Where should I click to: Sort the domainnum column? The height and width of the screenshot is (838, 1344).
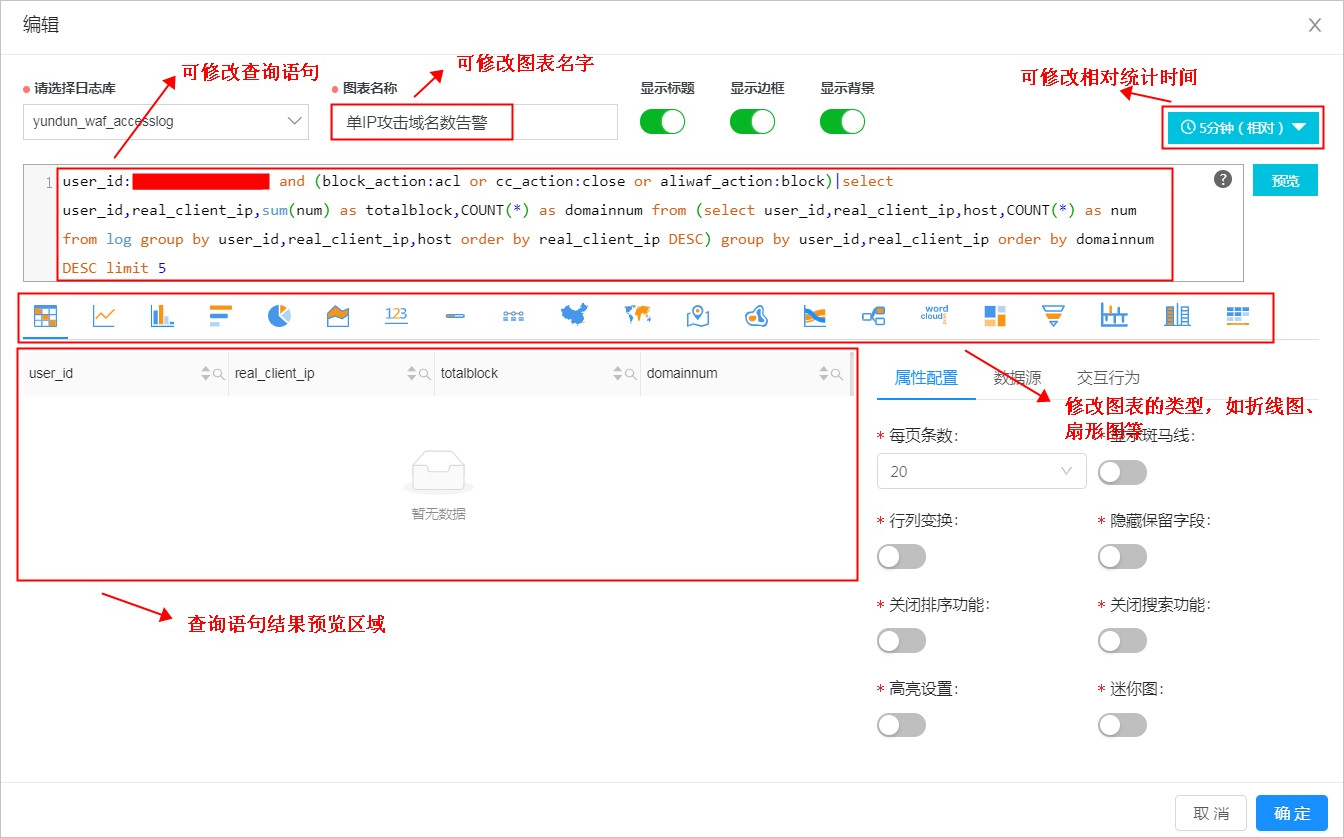[824, 374]
